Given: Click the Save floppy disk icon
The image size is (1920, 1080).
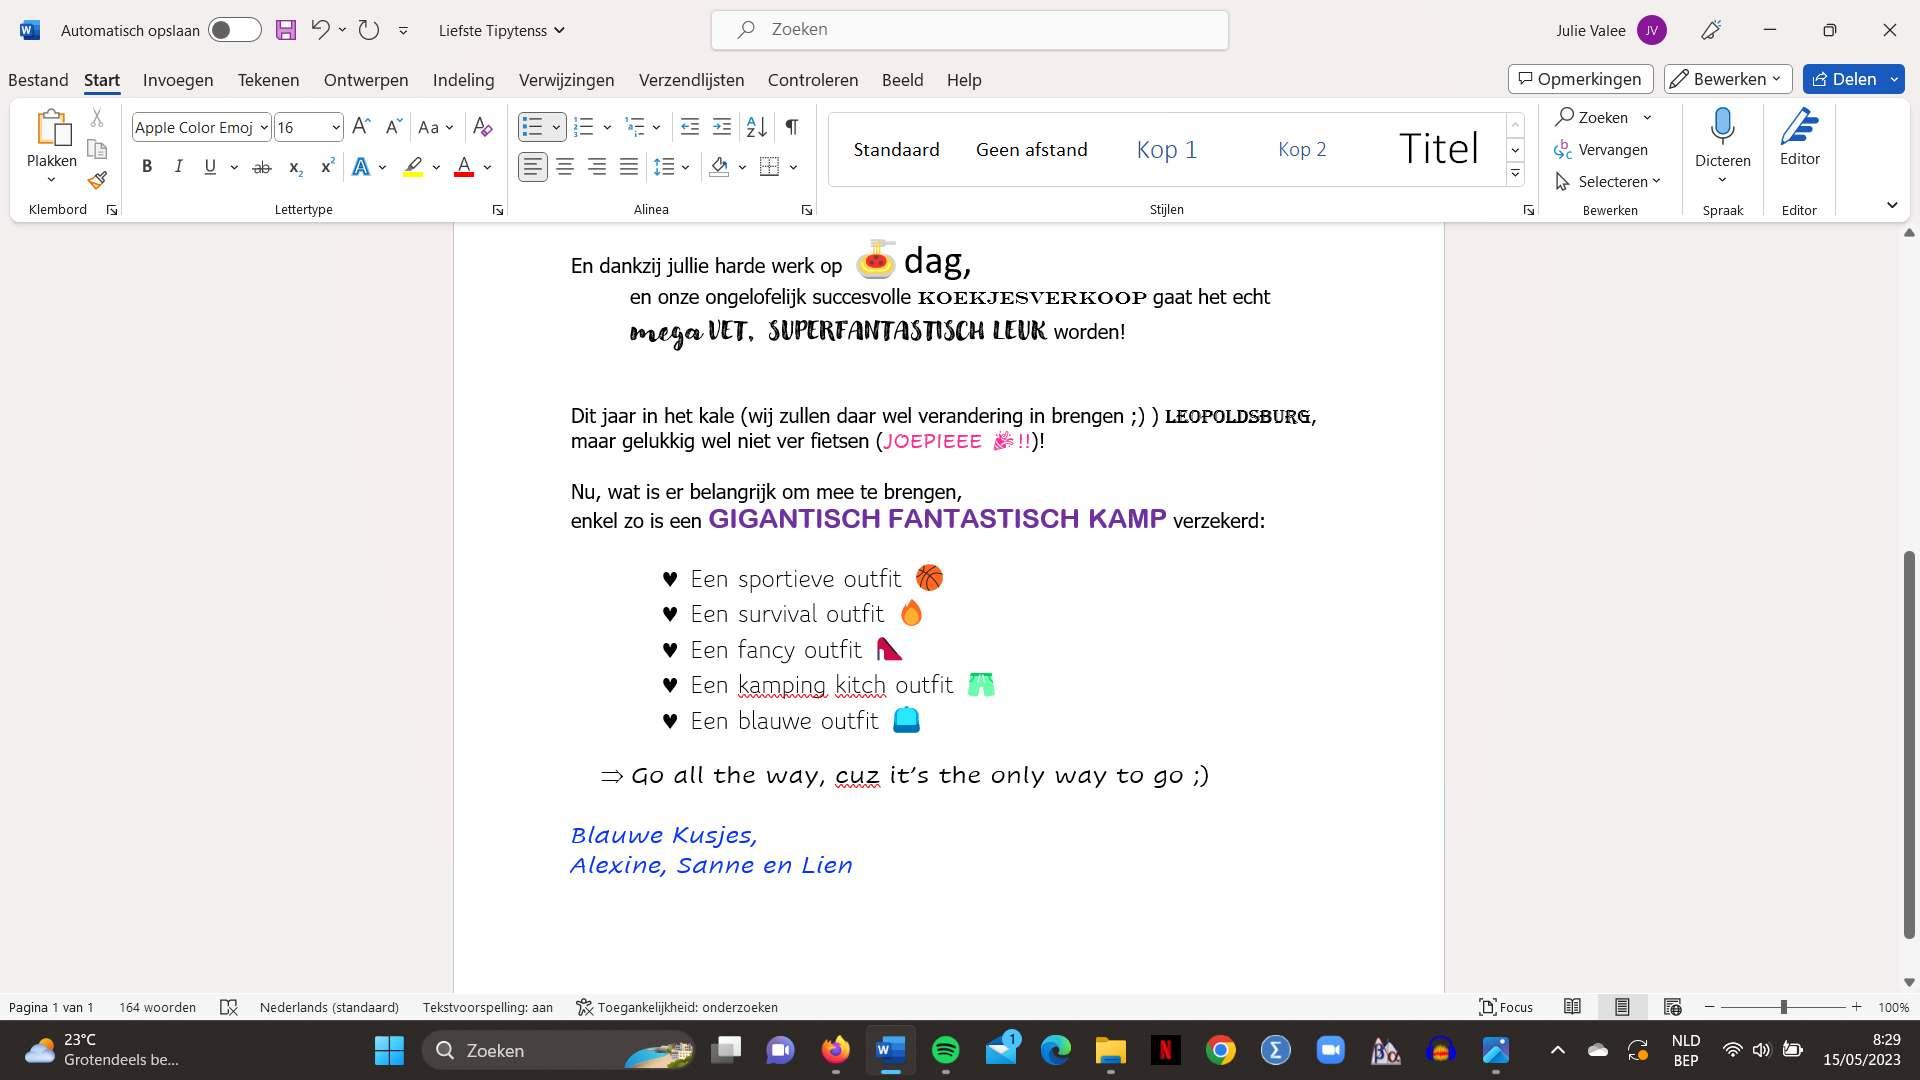Looking at the screenshot, I should click(286, 30).
